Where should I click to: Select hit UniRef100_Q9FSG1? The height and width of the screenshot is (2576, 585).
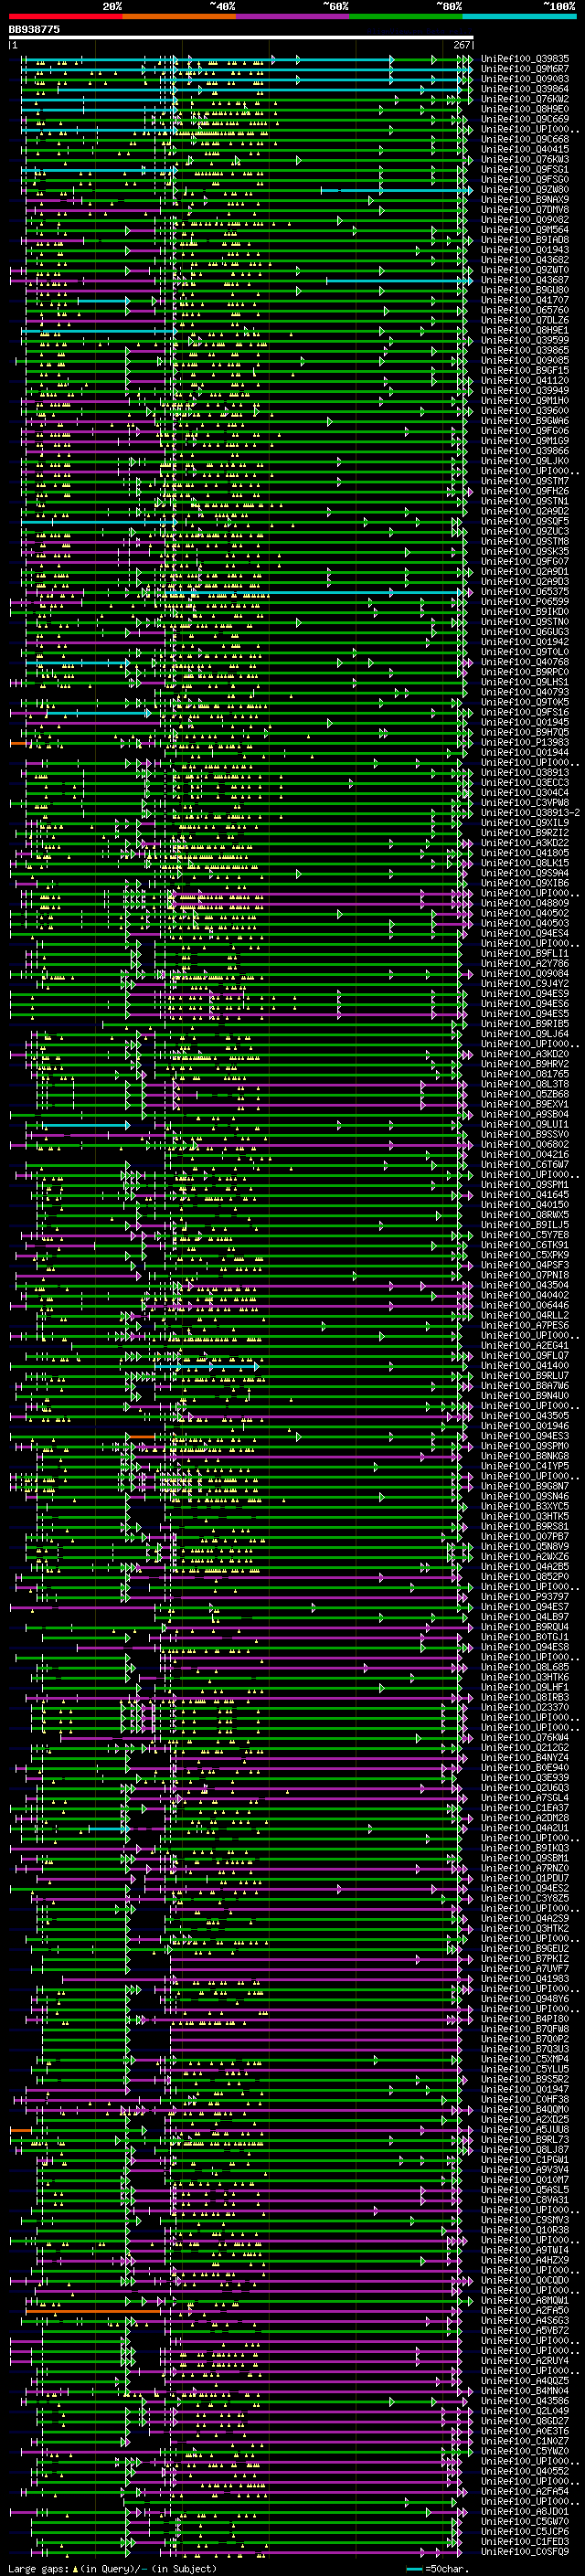(525, 169)
